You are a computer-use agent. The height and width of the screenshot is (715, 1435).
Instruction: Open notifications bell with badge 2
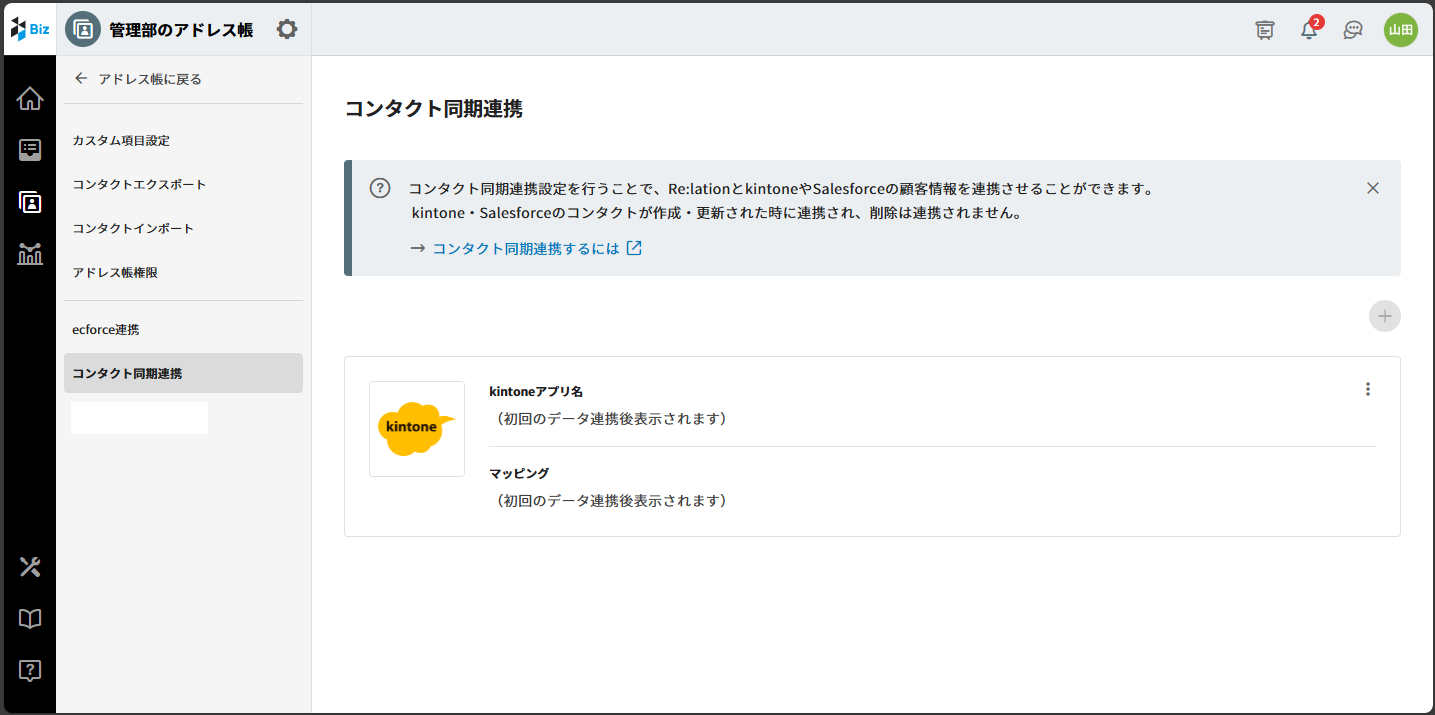pyautogui.click(x=1309, y=30)
